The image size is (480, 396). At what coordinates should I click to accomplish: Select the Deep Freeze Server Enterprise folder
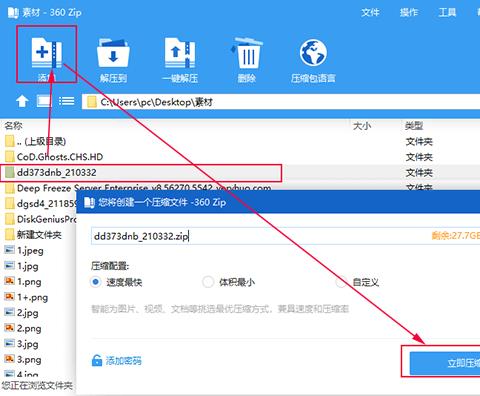click(144, 188)
